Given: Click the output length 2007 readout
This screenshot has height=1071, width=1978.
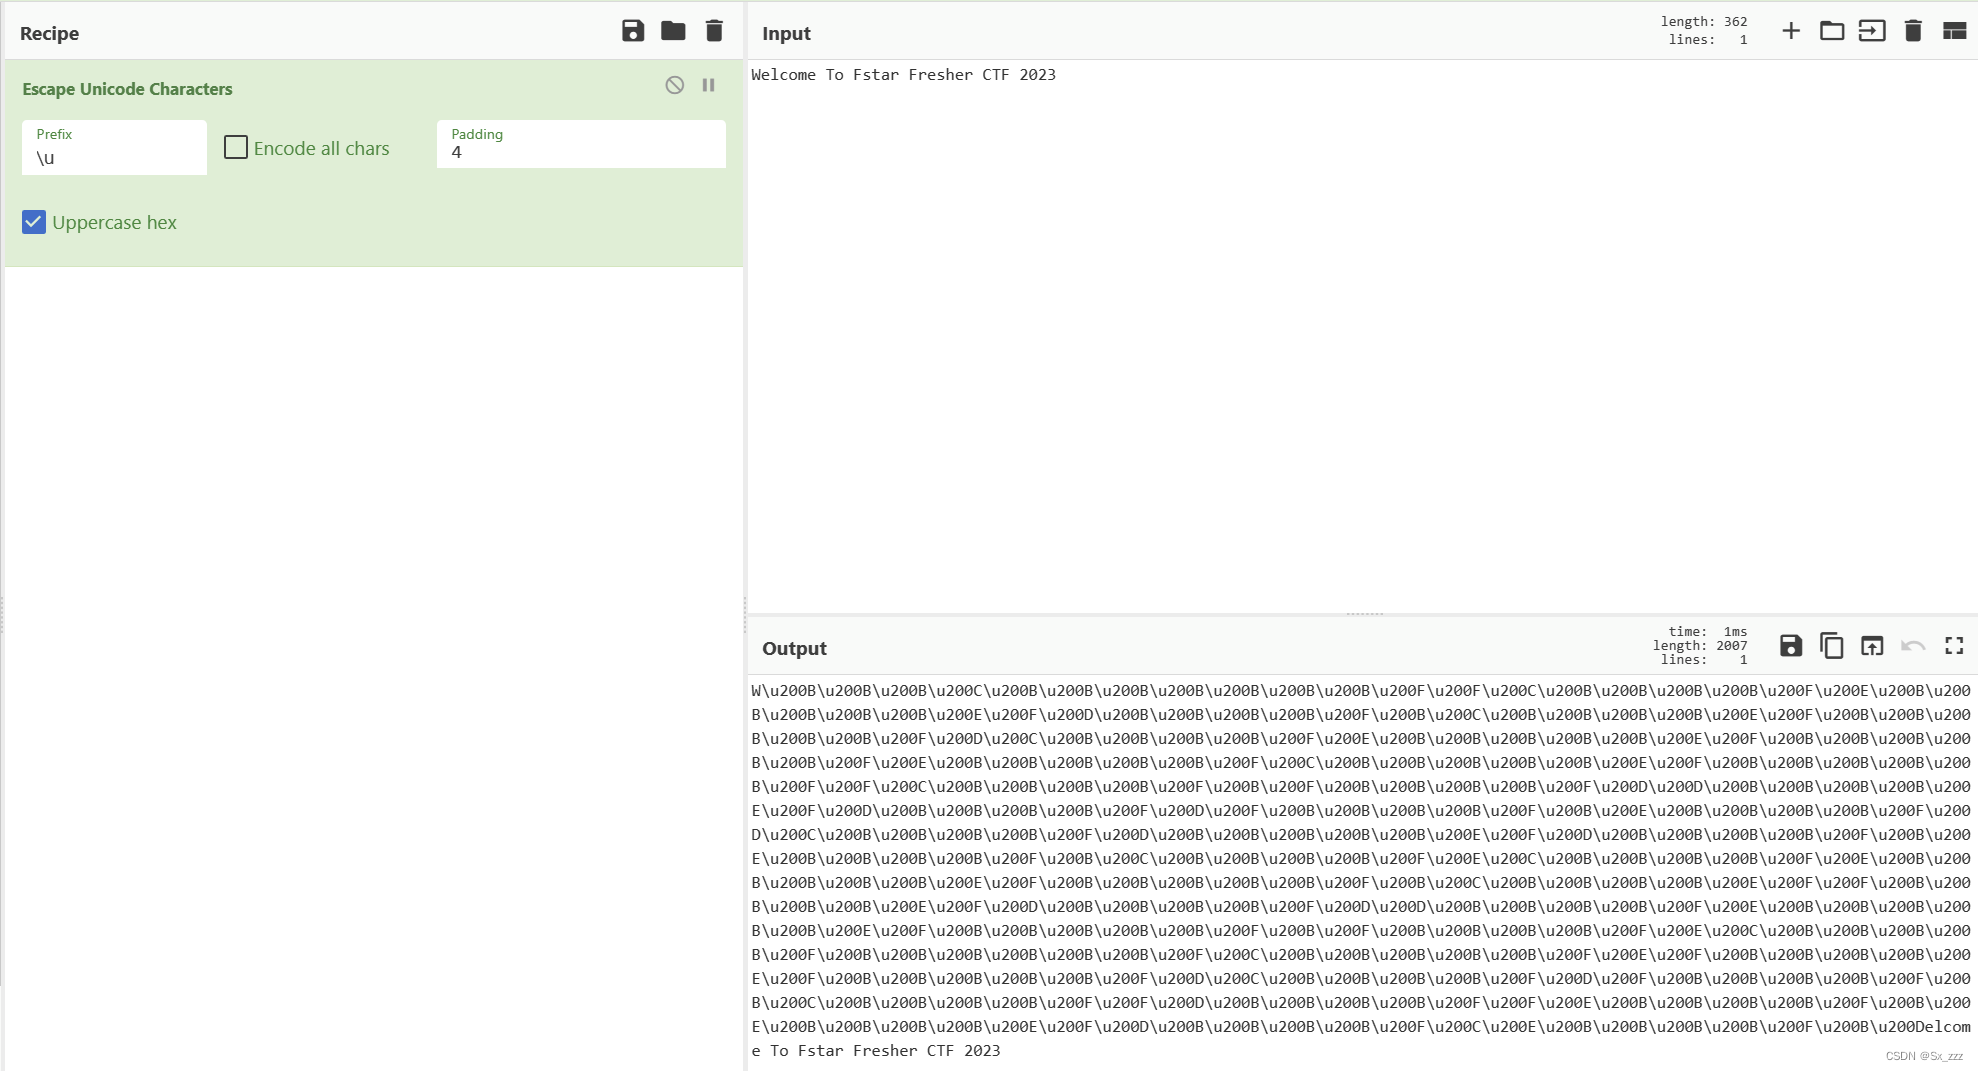Looking at the screenshot, I should pyautogui.click(x=1700, y=646).
